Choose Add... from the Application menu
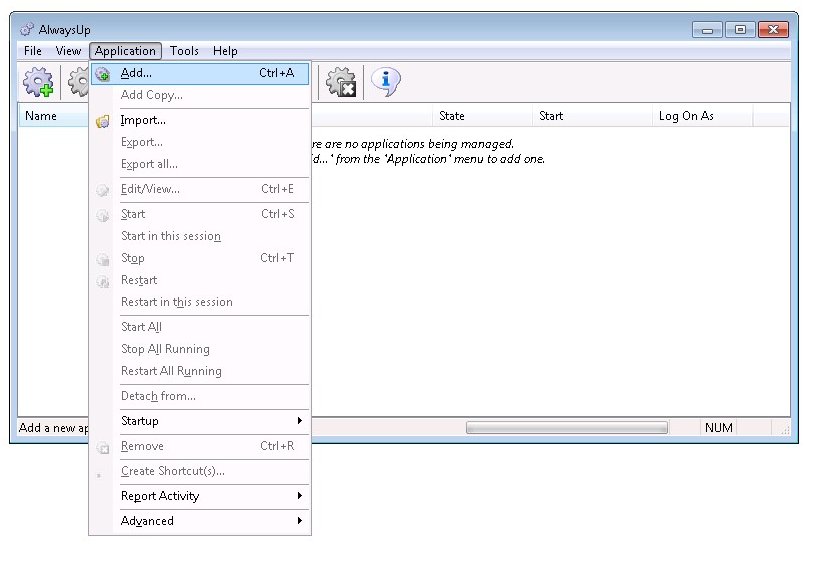Screen dimensions: 817x563 point(200,73)
